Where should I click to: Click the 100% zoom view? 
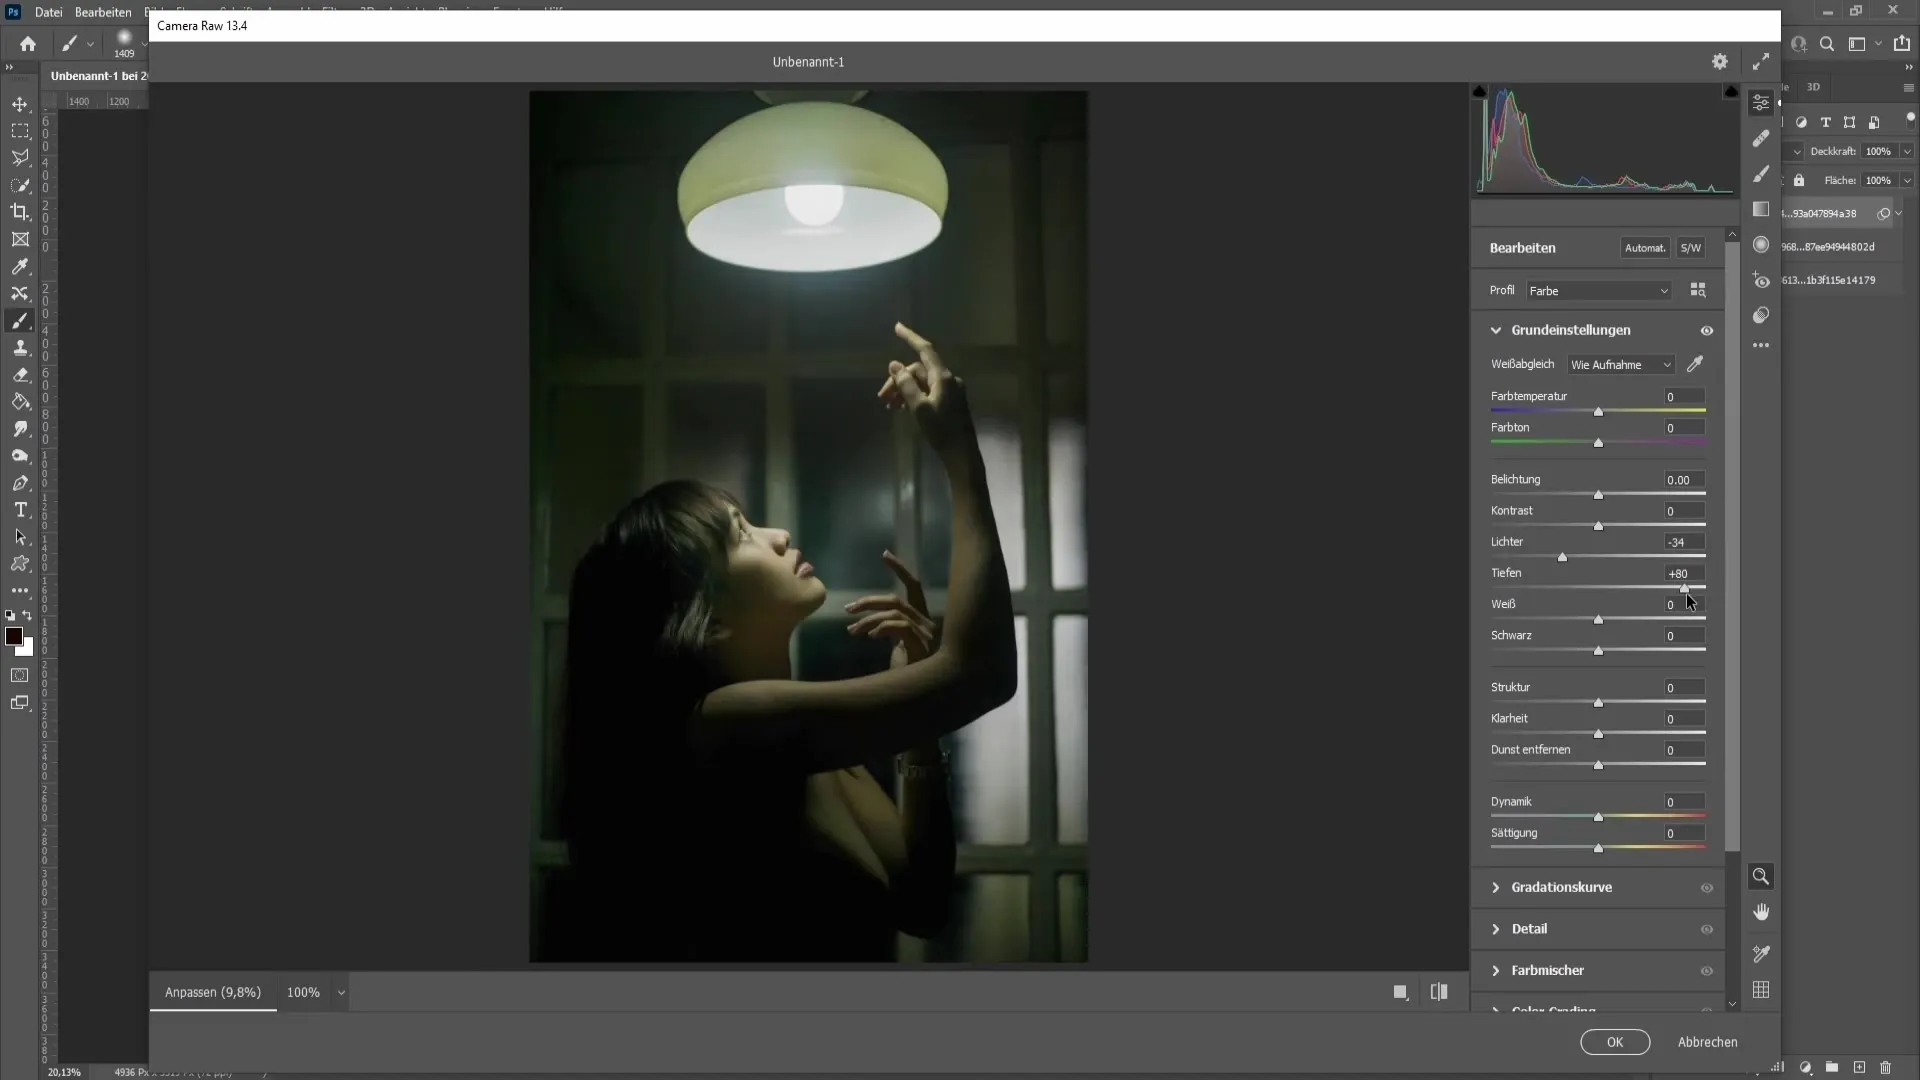click(303, 992)
